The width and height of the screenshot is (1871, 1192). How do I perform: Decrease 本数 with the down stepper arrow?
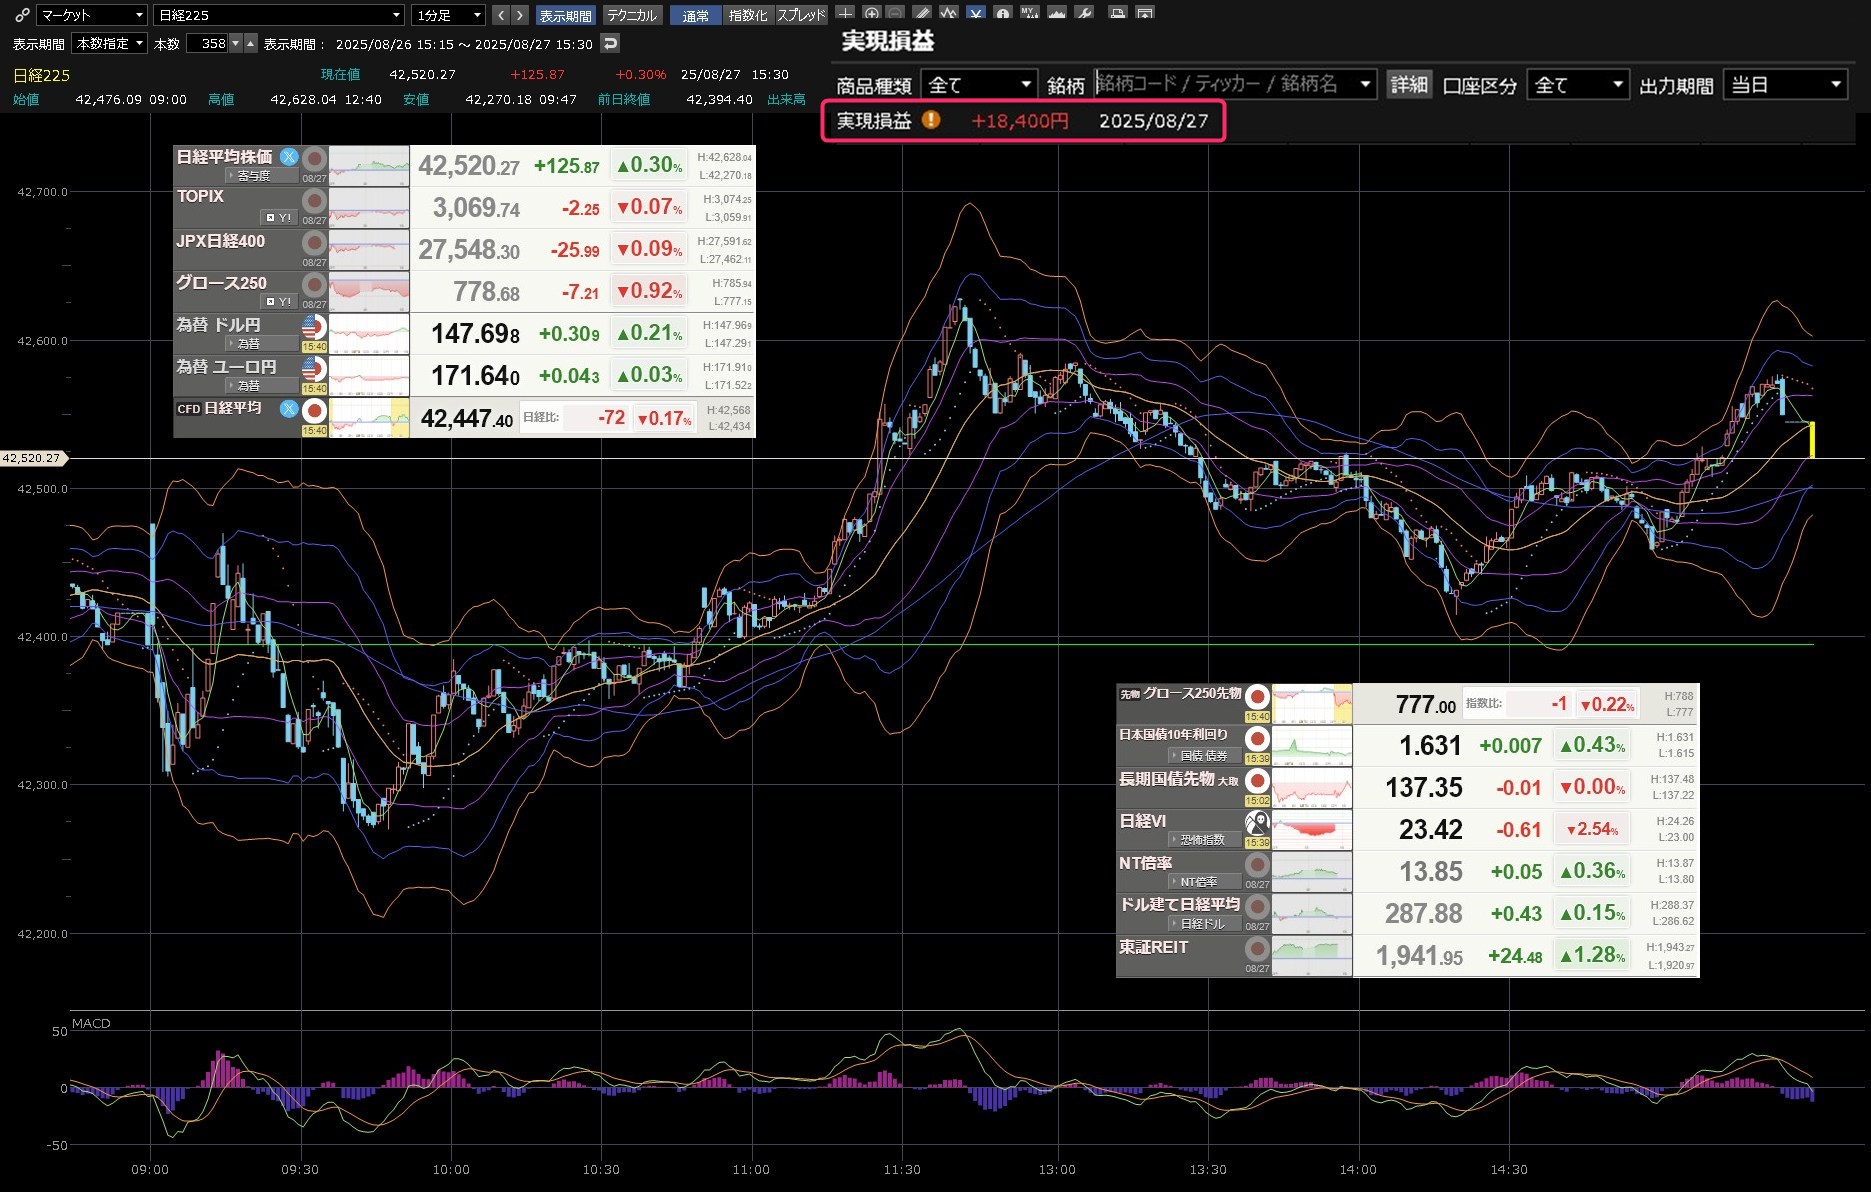(x=236, y=43)
